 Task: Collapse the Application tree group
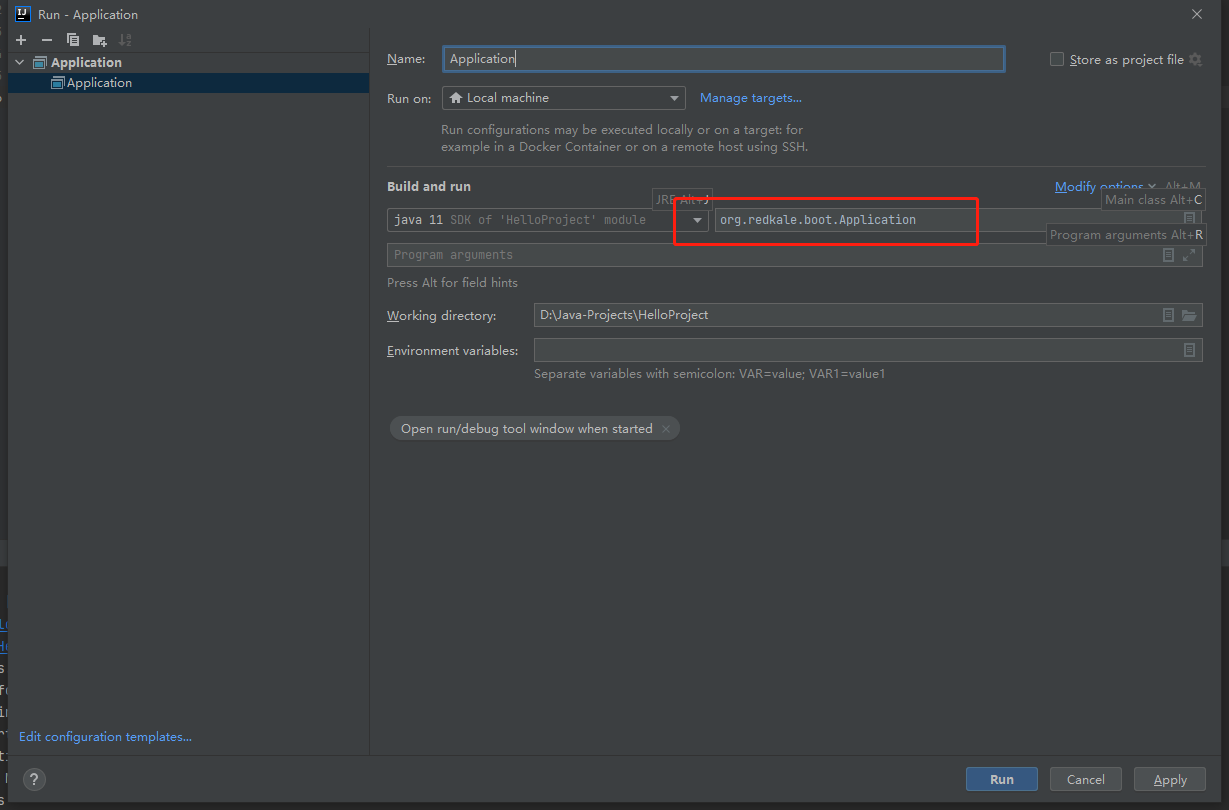tap(19, 62)
